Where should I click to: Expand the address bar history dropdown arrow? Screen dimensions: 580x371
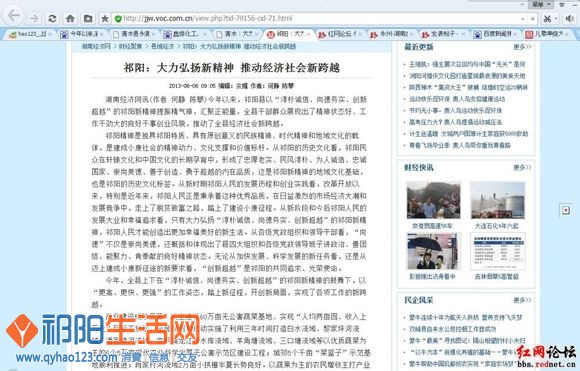pos(523,18)
